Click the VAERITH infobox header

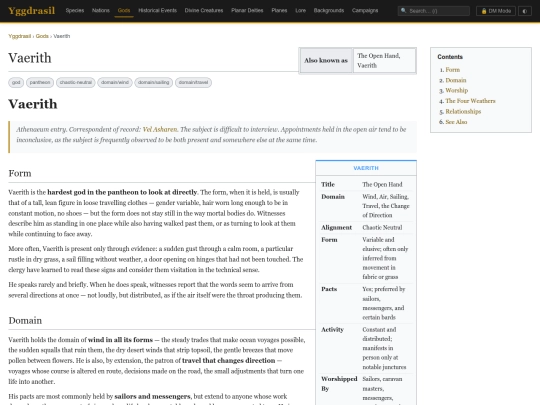366,168
